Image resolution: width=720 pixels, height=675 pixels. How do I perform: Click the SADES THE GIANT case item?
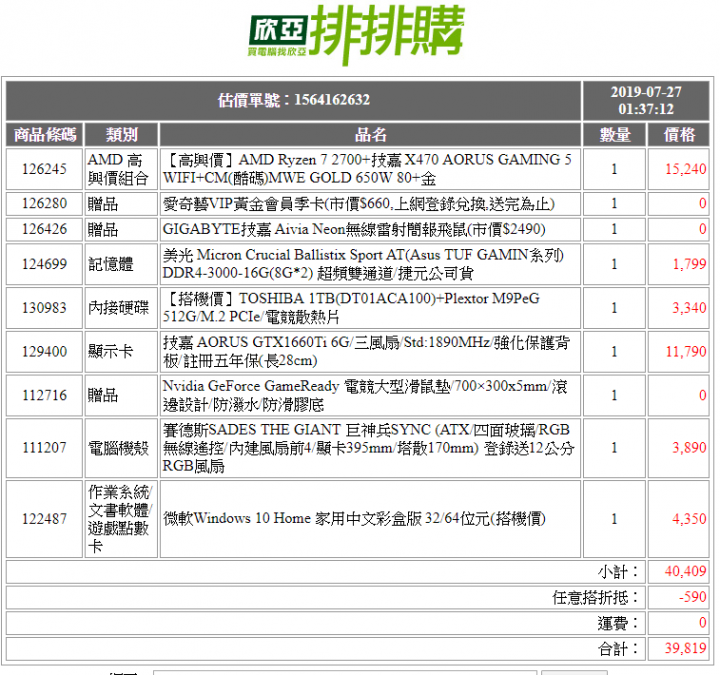[370, 448]
